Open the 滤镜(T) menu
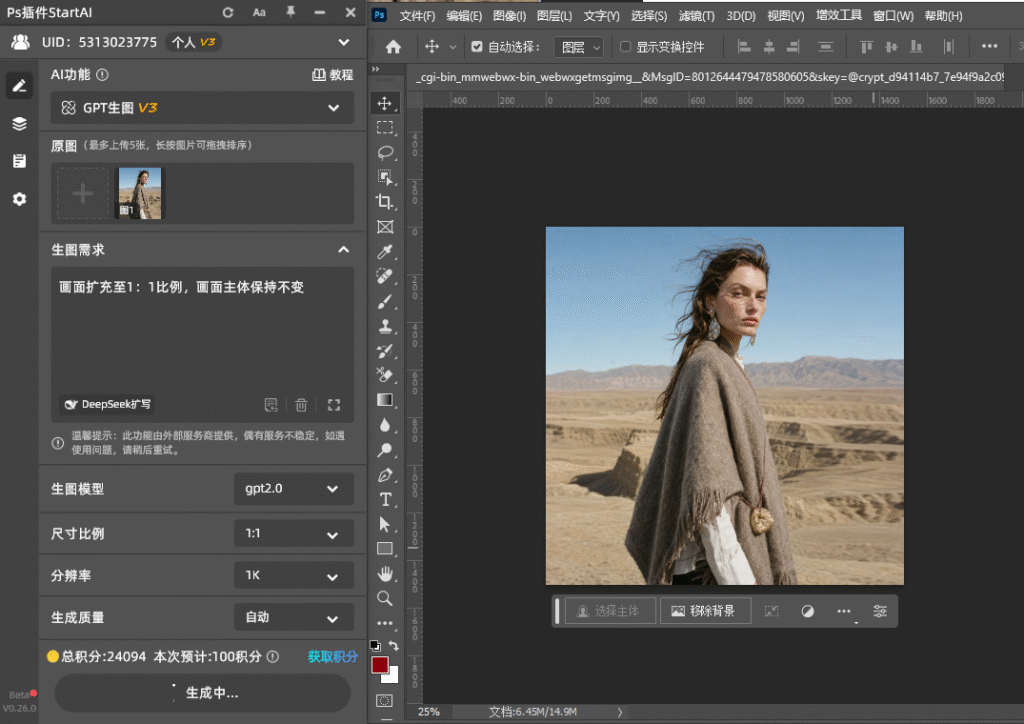Viewport: 1024px width, 724px height. [x=697, y=16]
